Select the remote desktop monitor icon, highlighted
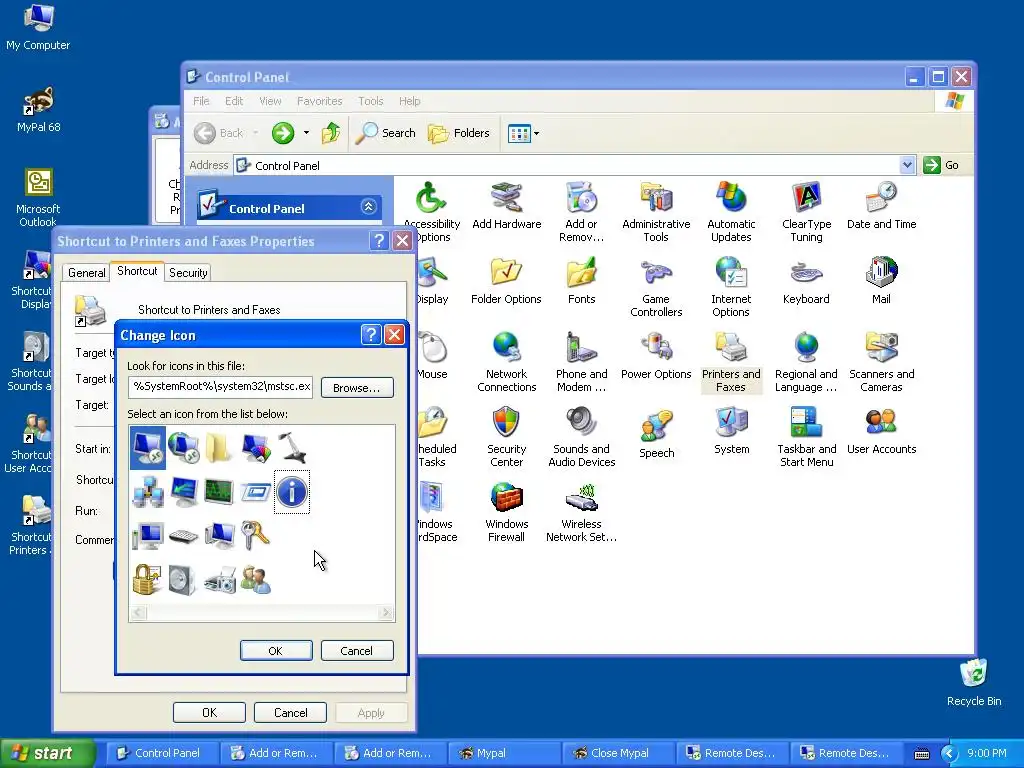 (x=148, y=447)
